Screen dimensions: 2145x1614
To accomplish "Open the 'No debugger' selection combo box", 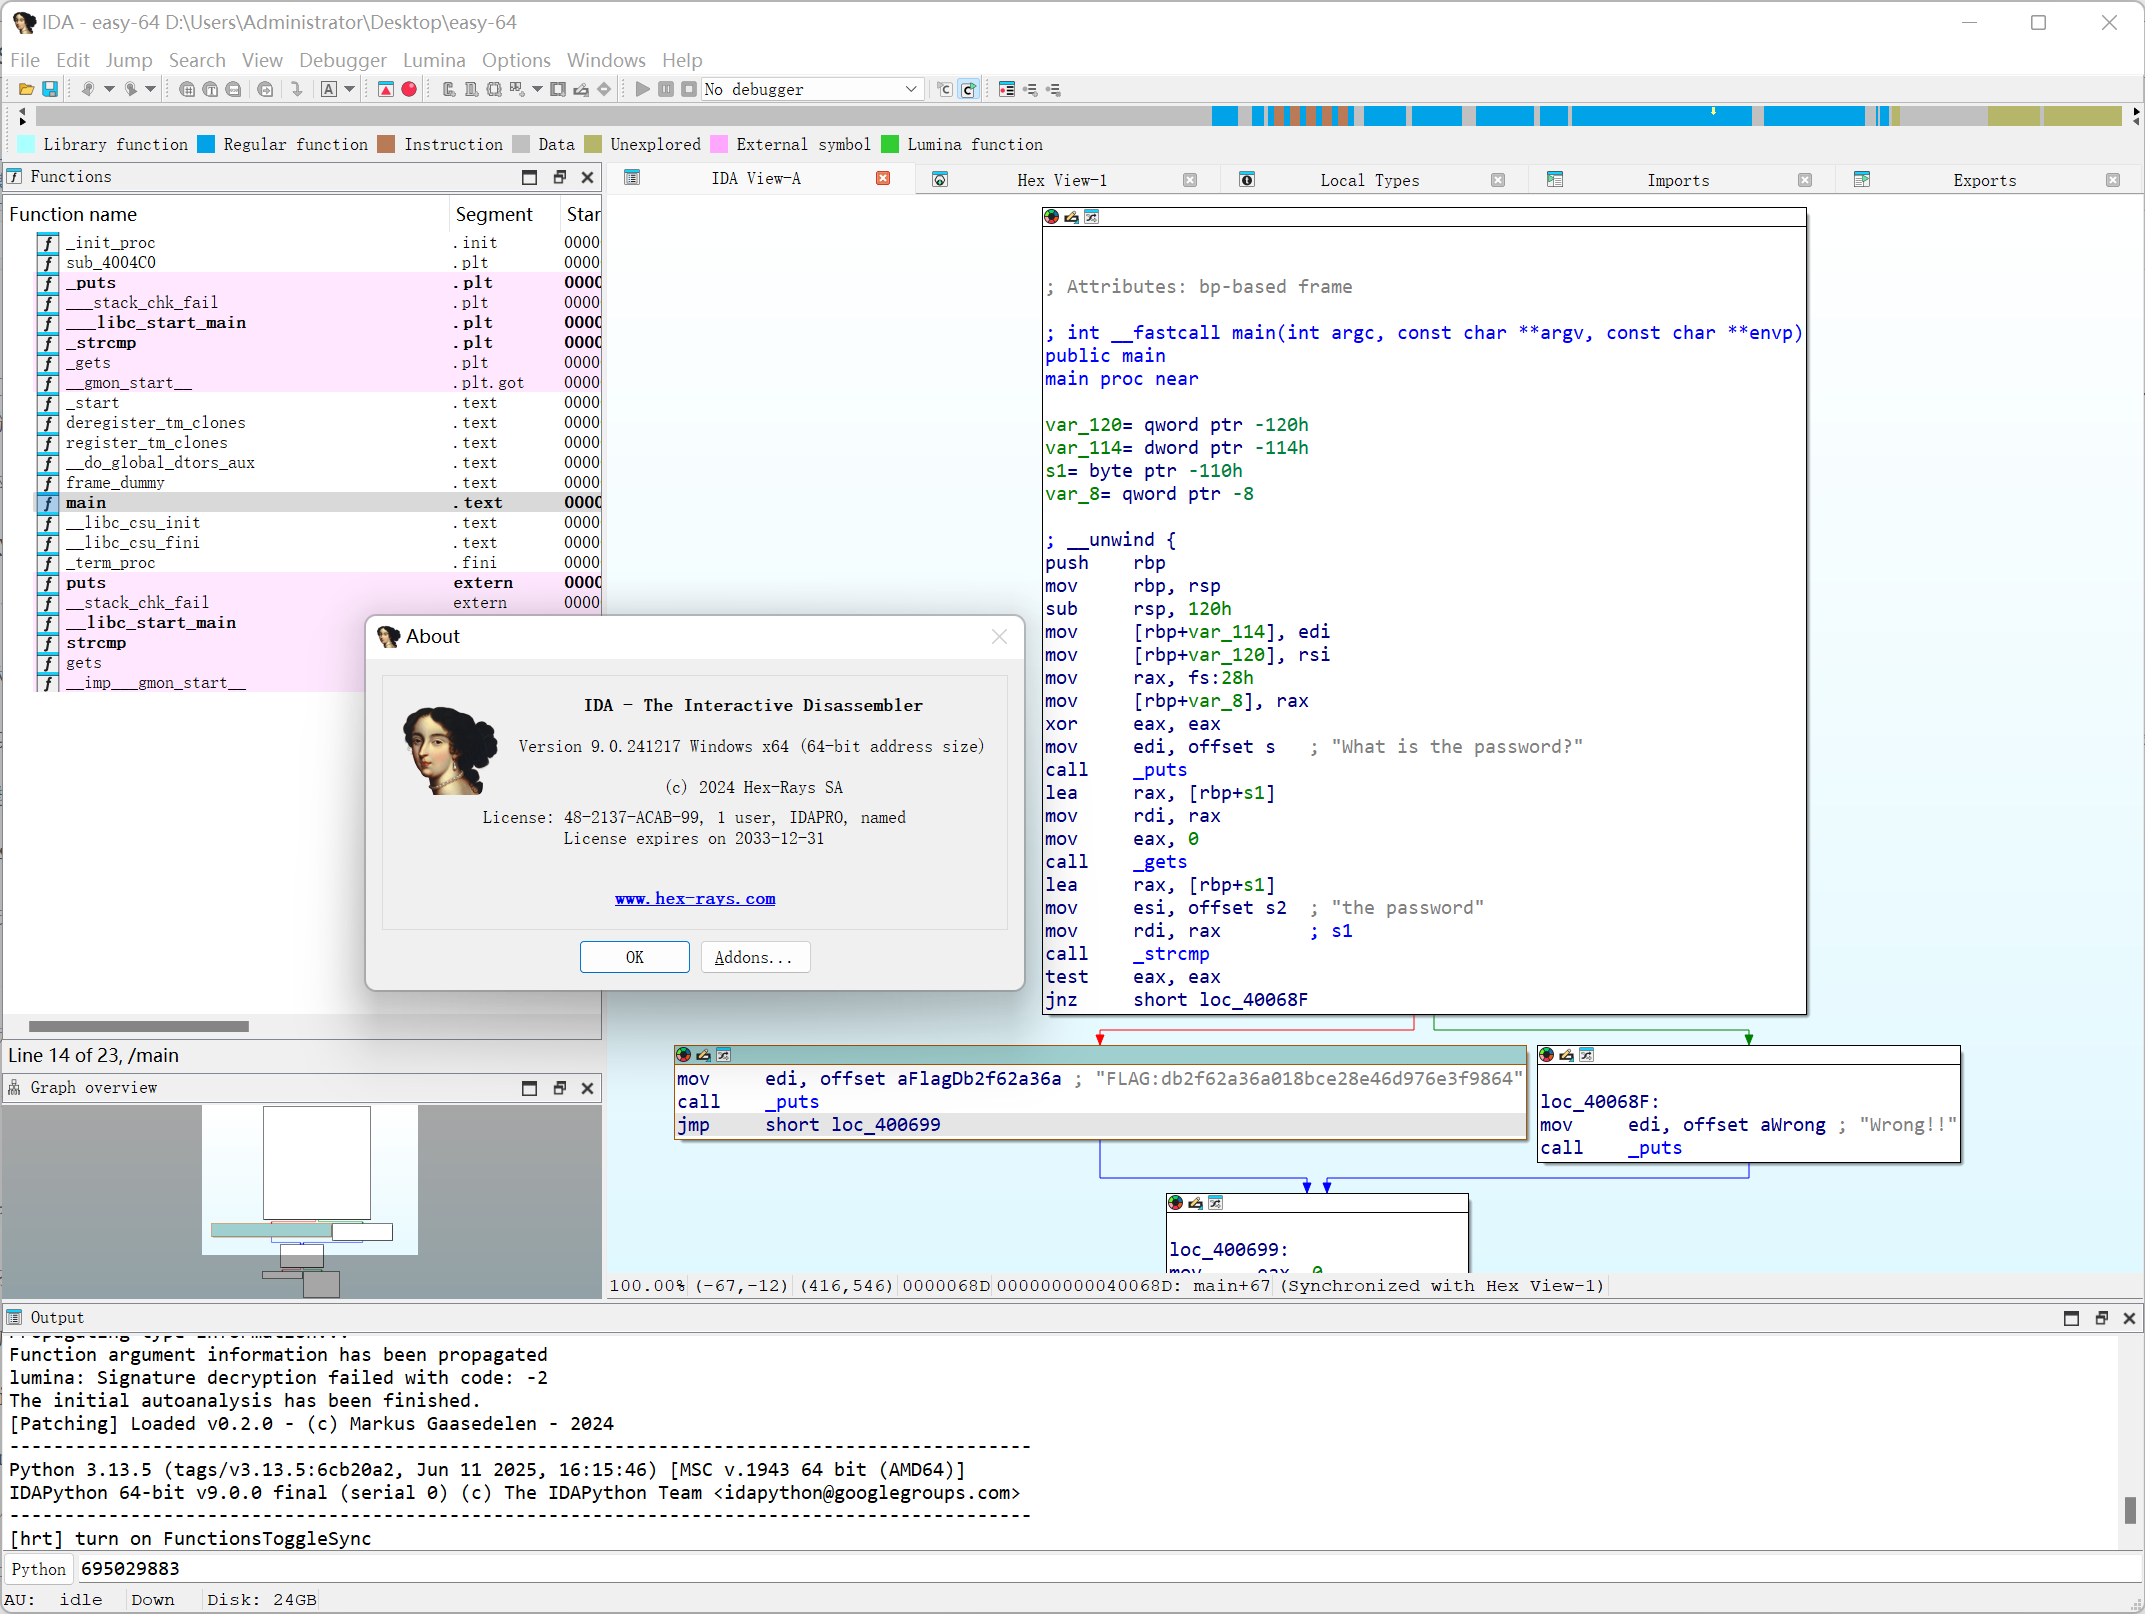I will coord(811,89).
